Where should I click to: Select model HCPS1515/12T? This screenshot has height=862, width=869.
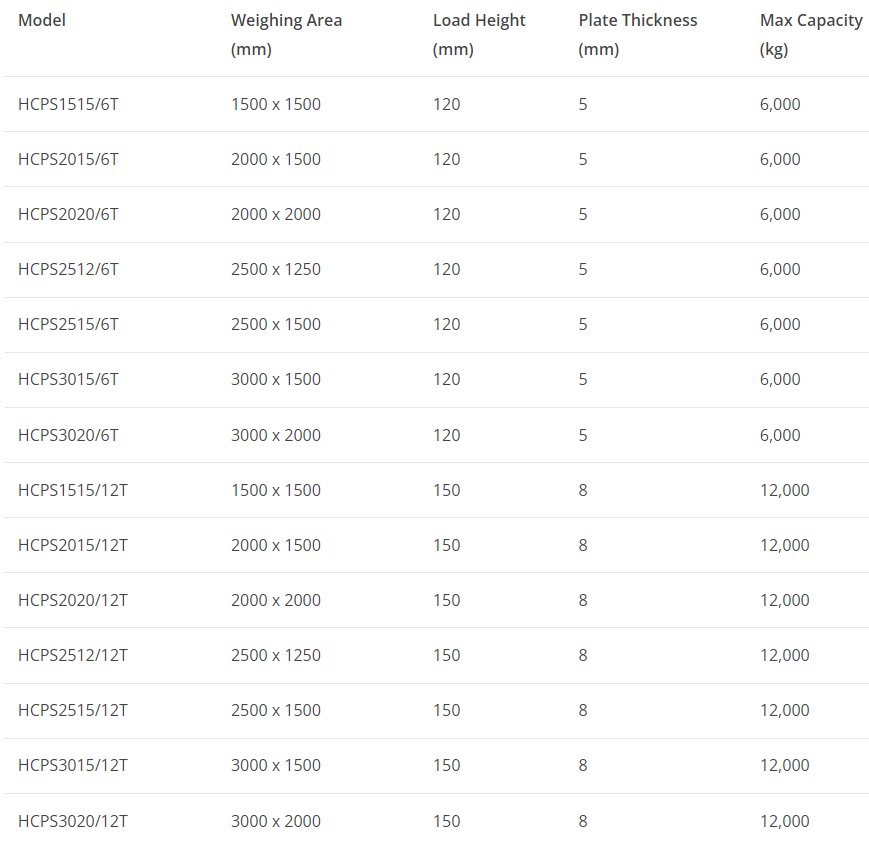click(x=73, y=490)
